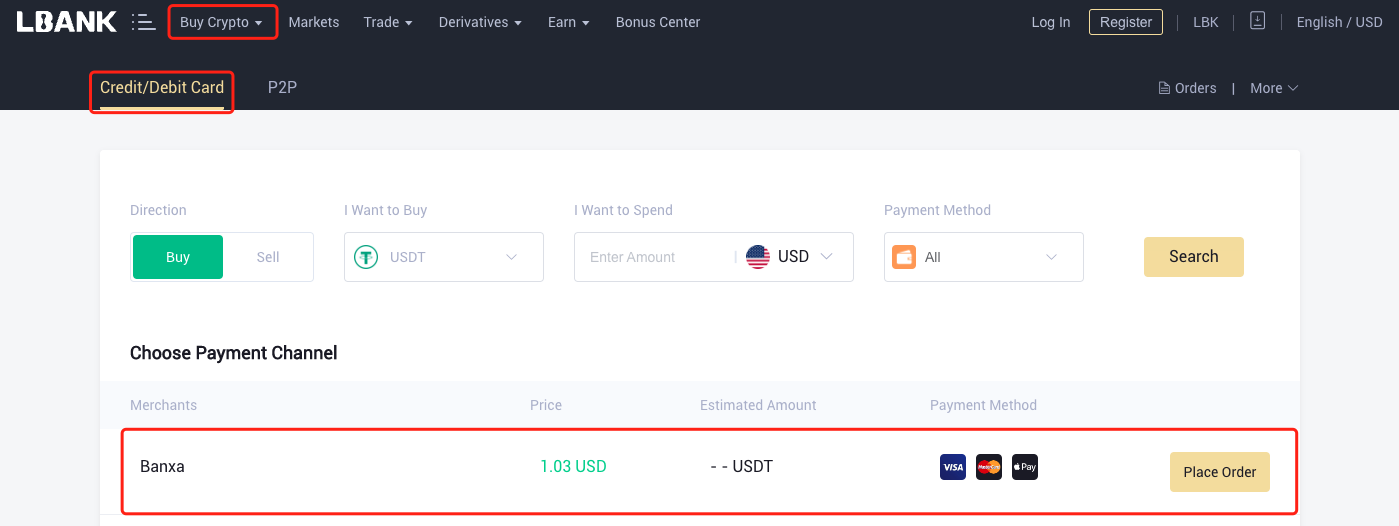Expand the USDT coin dropdown
This screenshot has height=526, width=1399.
(444, 257)
